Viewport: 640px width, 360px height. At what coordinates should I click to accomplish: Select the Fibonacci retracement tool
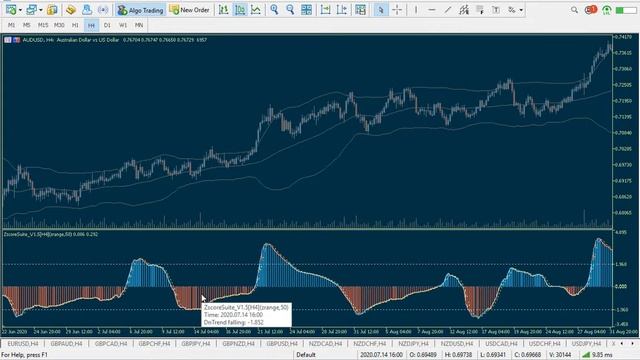[x=480, y=10]
